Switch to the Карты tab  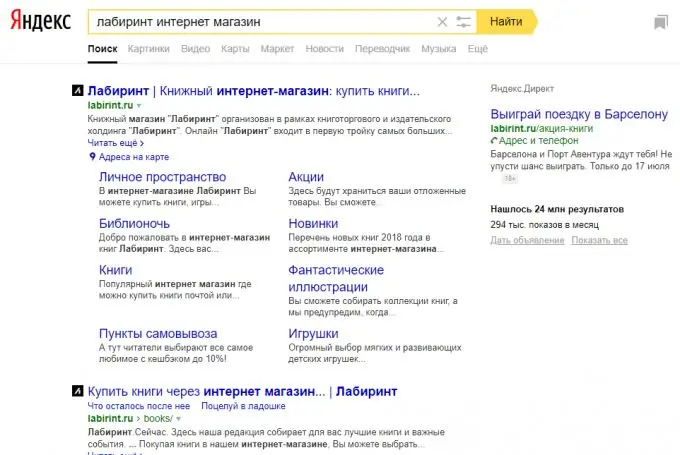coord(235,49)
